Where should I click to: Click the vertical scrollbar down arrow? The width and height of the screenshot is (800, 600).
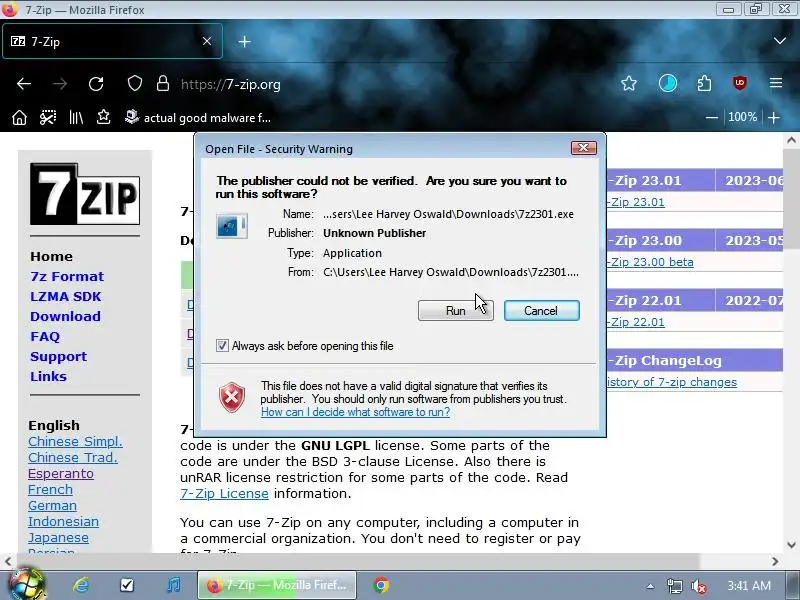791,544
